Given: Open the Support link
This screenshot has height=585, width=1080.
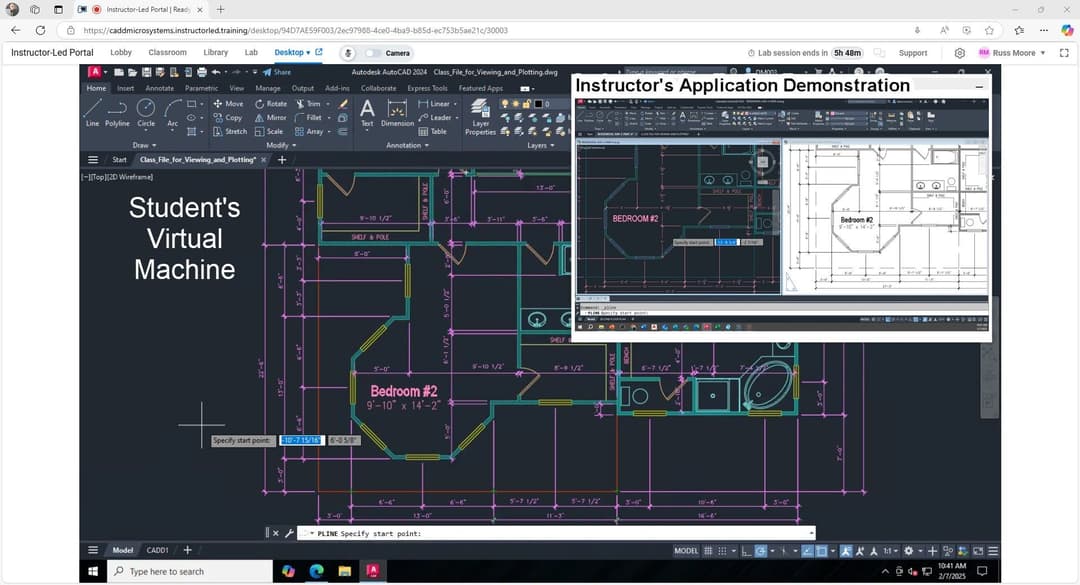Looking at the screenshot, I should click(912, 53).
